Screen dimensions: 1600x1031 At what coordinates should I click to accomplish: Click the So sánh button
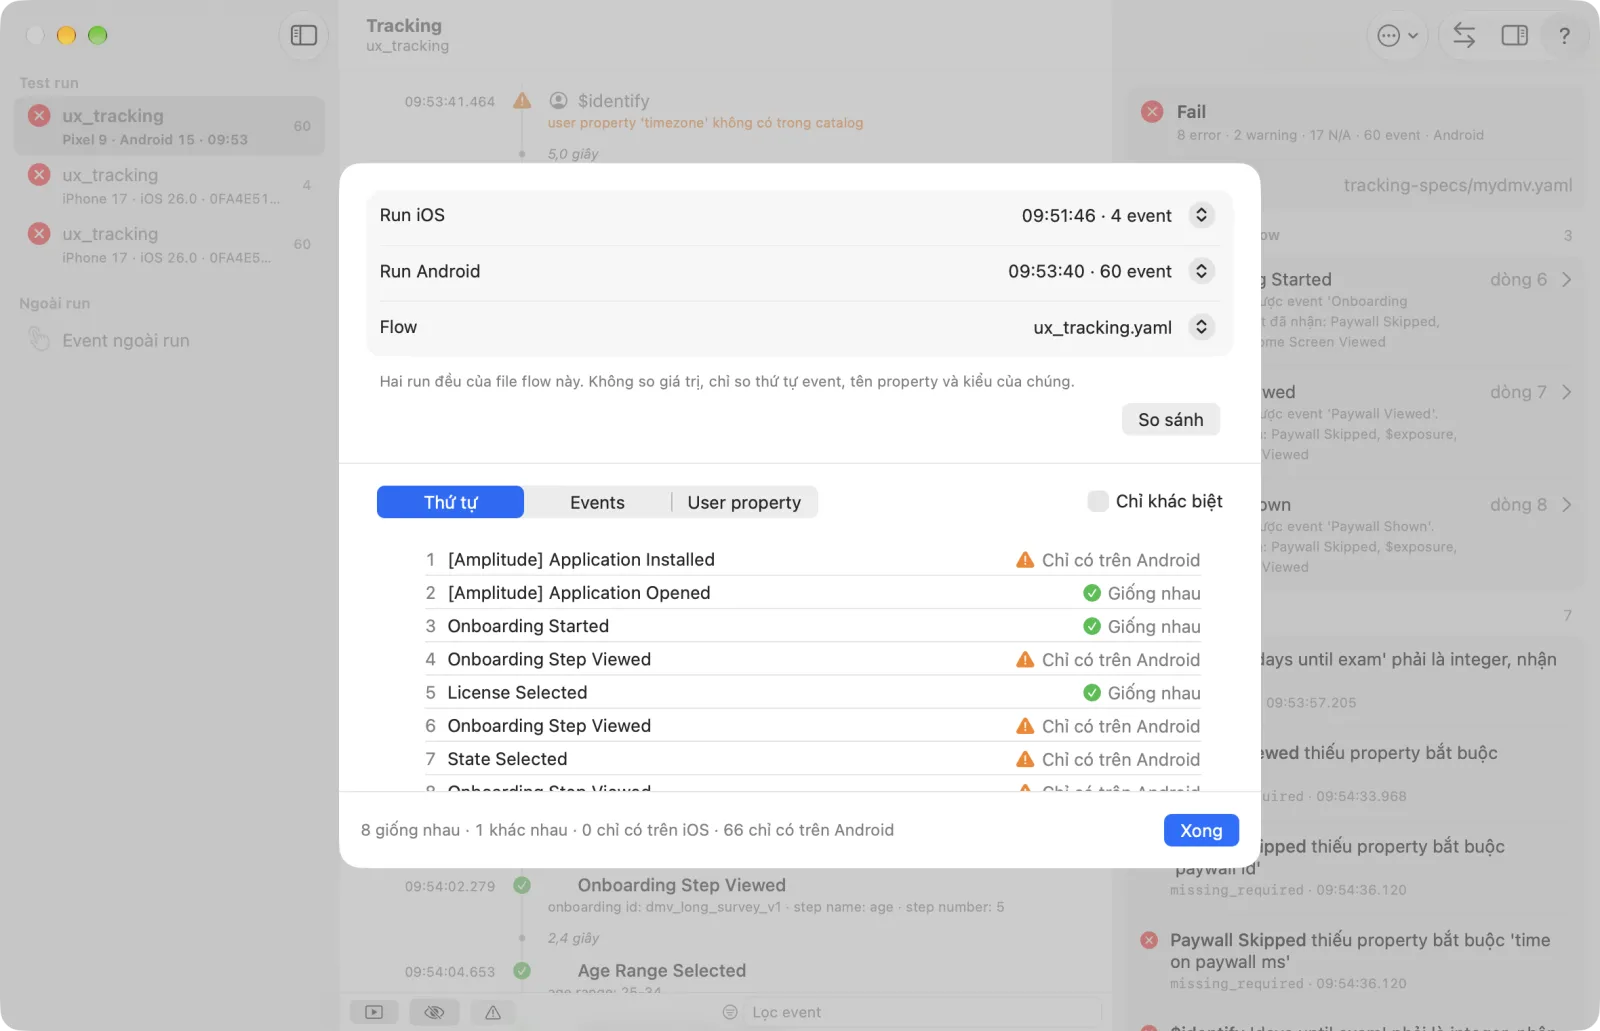pyautogui.click(x=1170, y=420)
